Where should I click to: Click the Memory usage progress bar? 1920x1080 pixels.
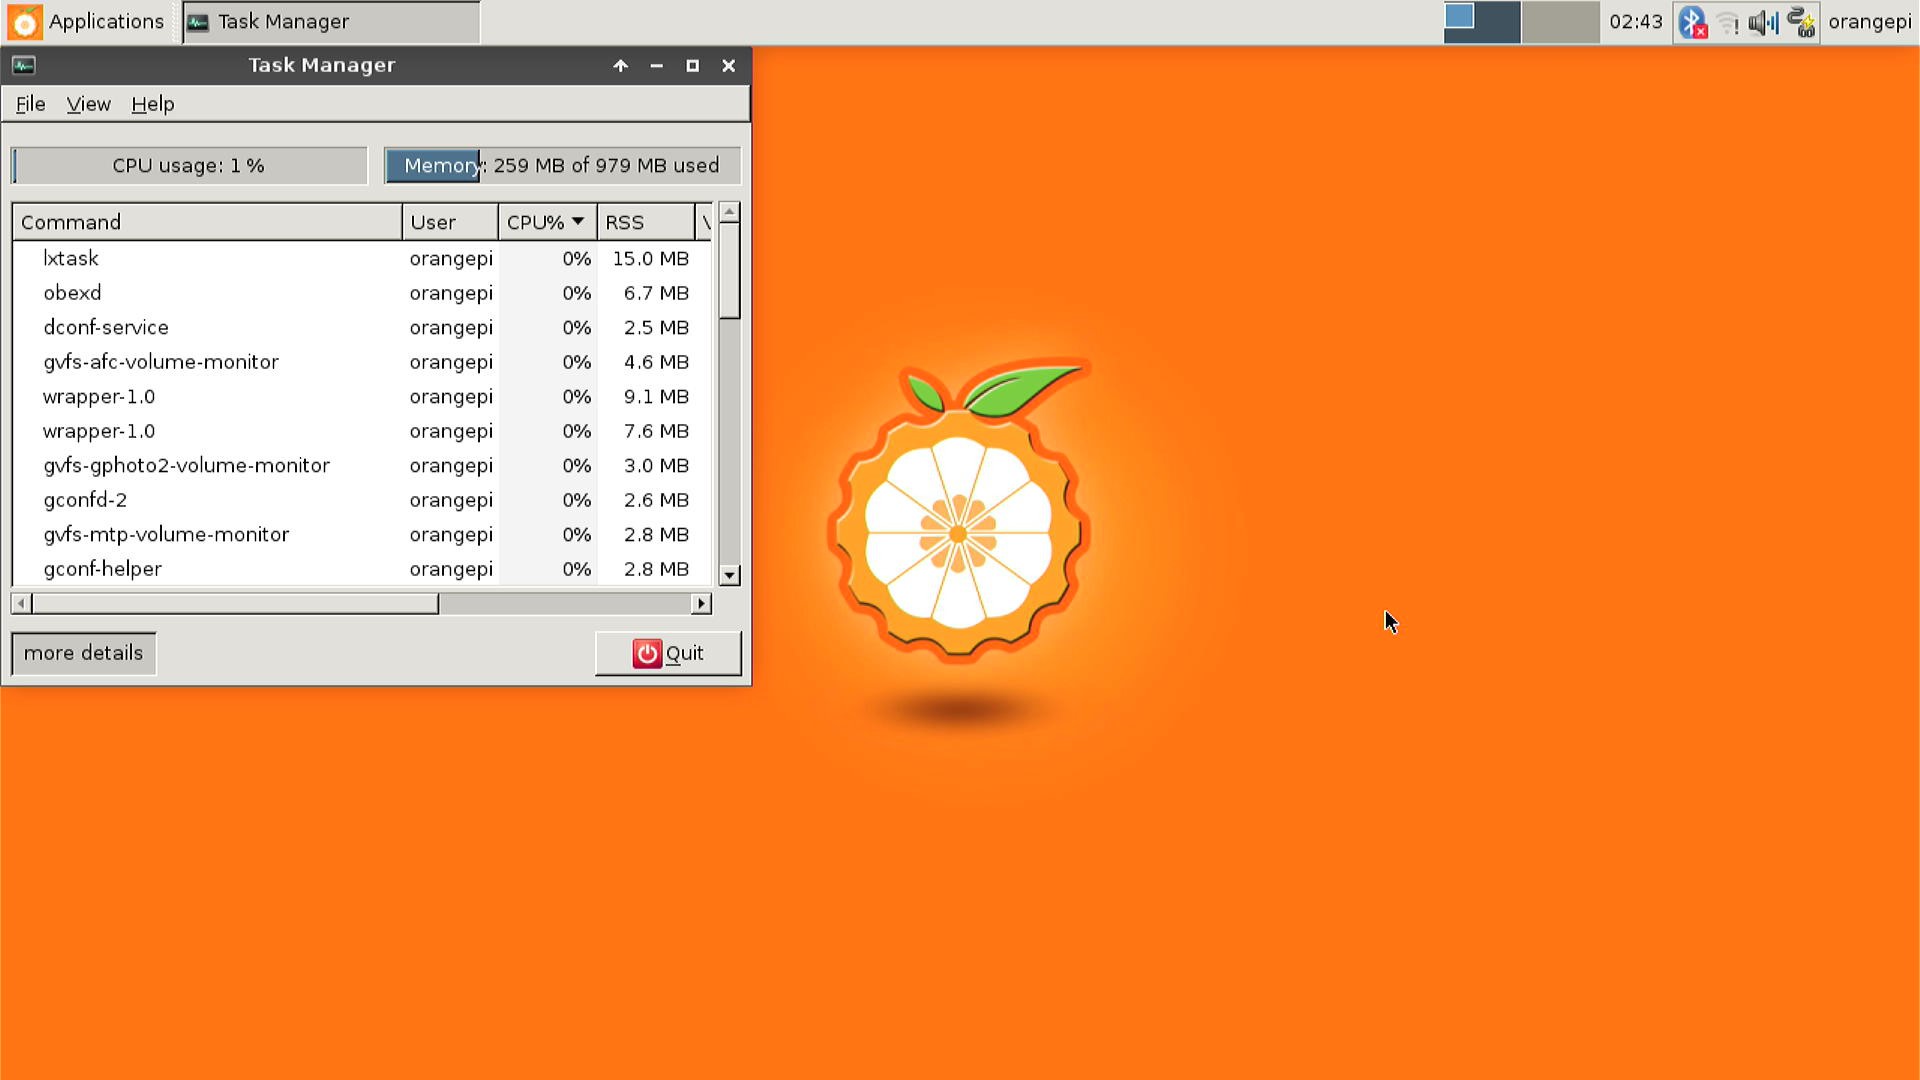(x=562, y=166)
